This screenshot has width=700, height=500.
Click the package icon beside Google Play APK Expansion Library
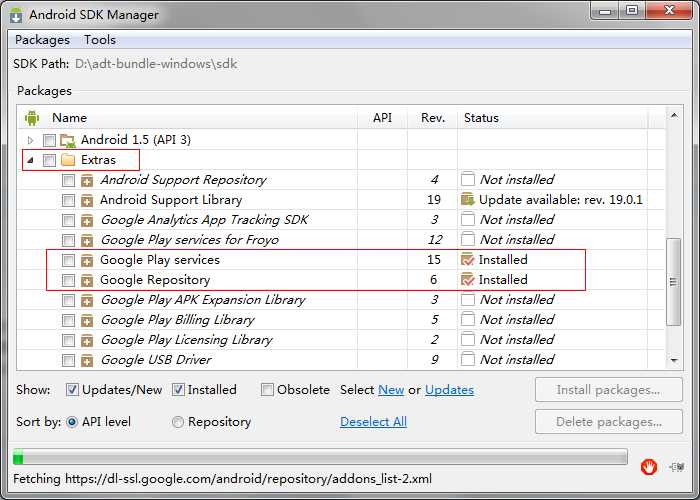point(87,300)
